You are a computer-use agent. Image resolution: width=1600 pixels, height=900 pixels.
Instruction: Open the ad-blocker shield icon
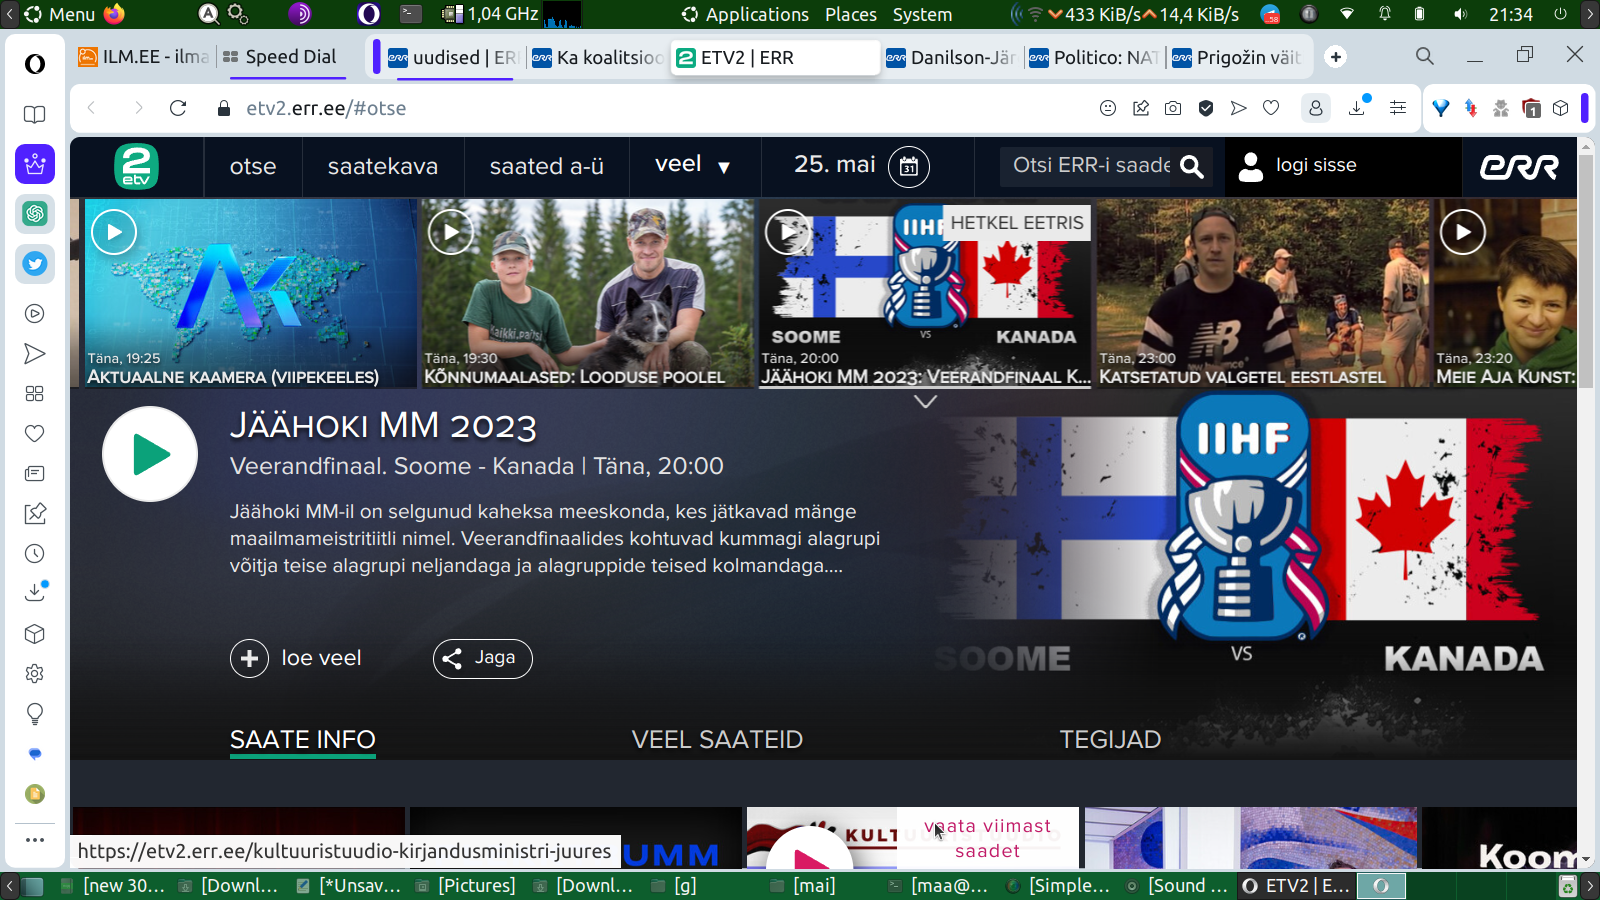coord(1206,108)
